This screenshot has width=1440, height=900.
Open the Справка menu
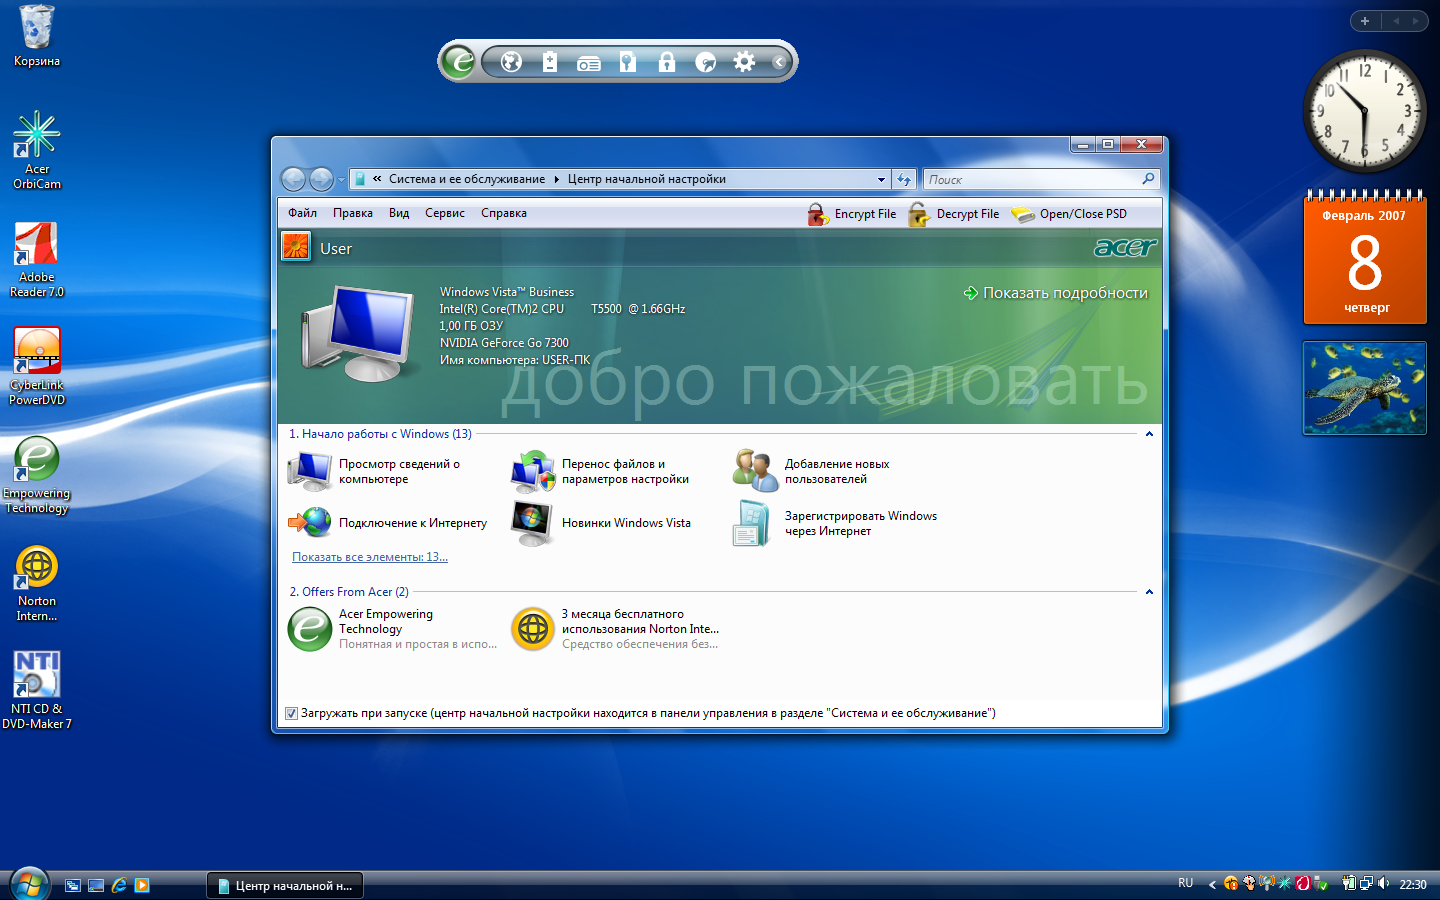(504, 213)
